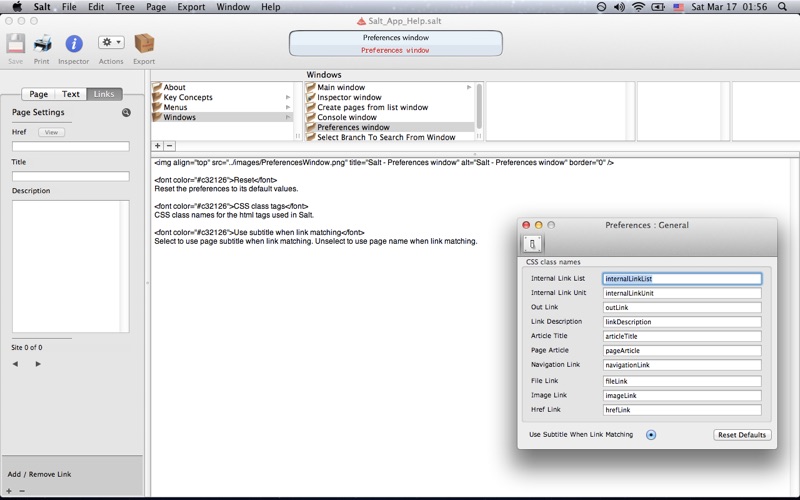Click the Description text area
Image resolution: width=800 pixels, height=500 pixels.
pyautogui.click(x=70, y=266)
